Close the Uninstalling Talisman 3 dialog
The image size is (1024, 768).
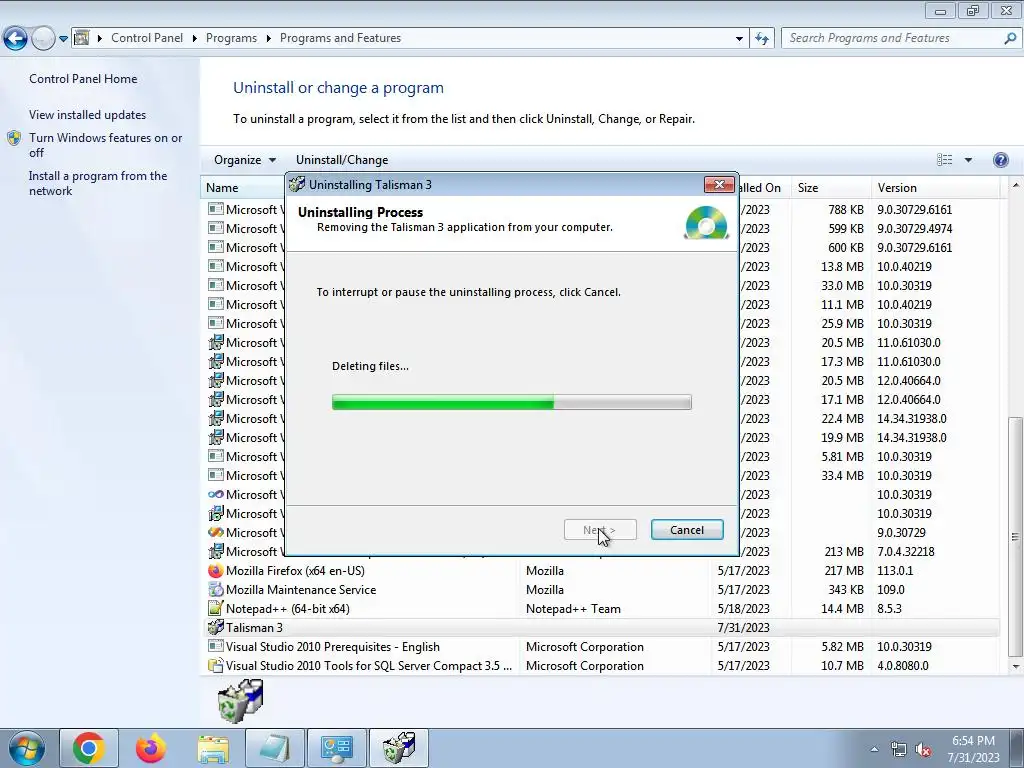719,185
